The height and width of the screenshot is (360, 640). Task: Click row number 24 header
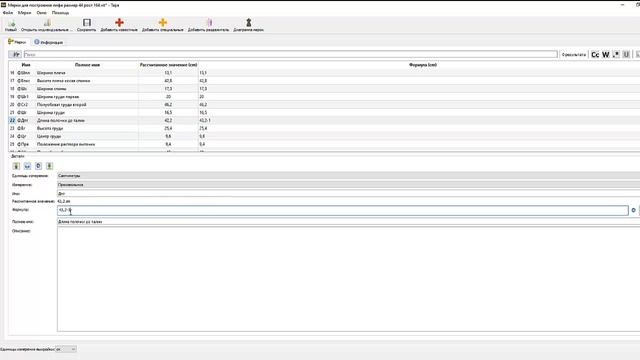[x=12, y=136]
